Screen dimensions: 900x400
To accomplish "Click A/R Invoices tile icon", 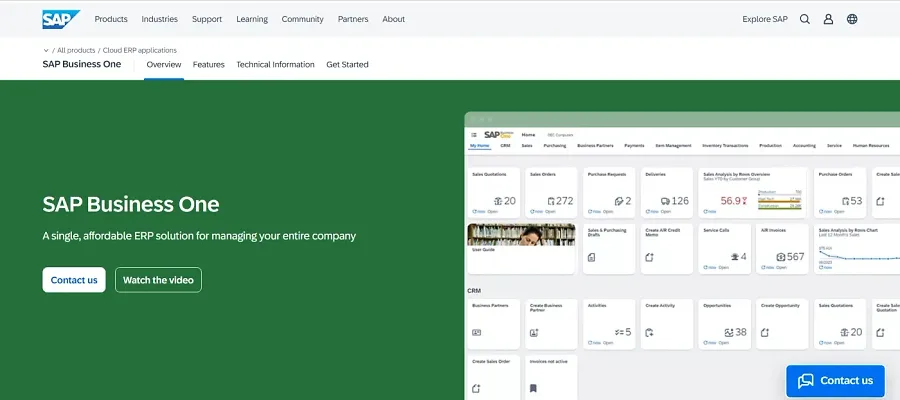I will [x=781, y=257].
